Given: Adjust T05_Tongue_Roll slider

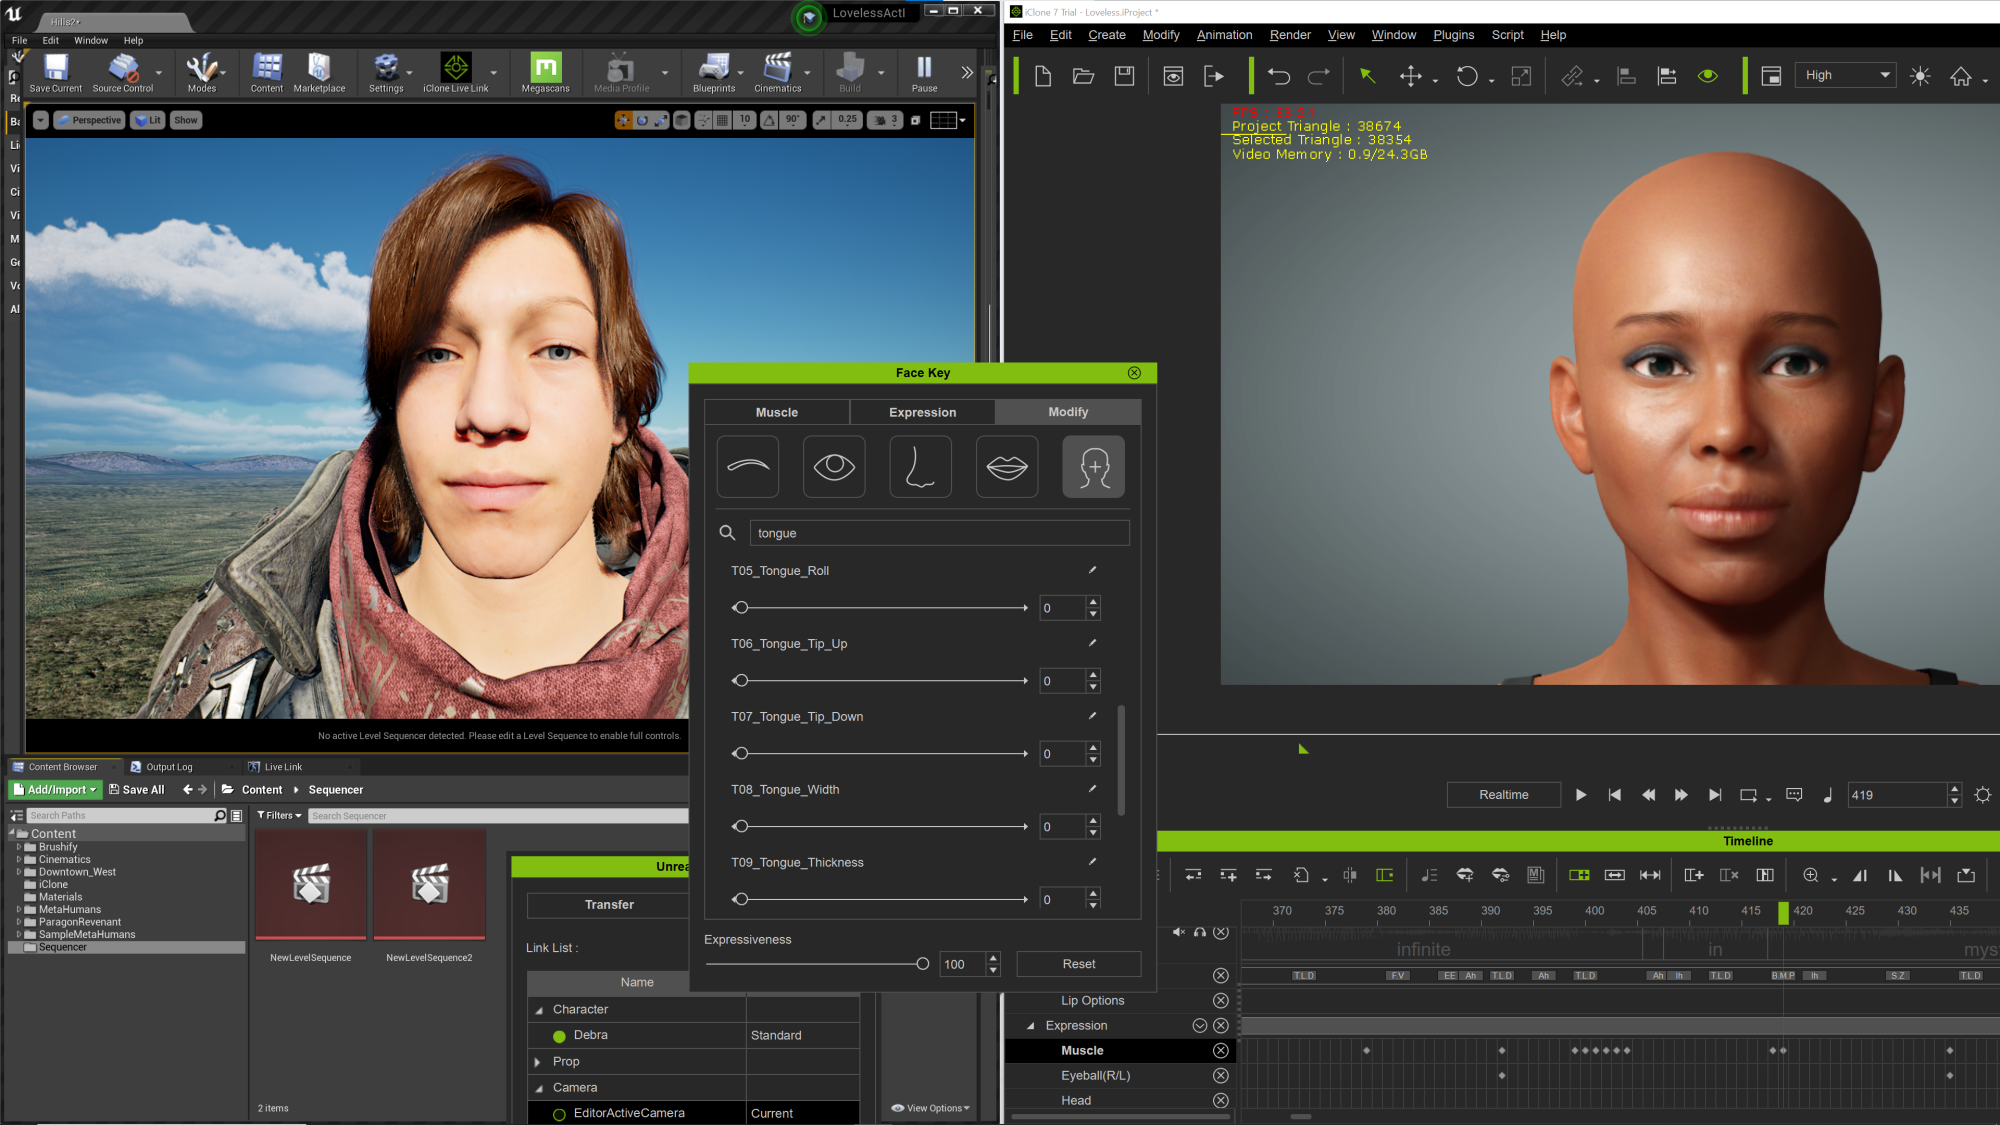Looking at the screenshot, I should [x=741, y=608].
